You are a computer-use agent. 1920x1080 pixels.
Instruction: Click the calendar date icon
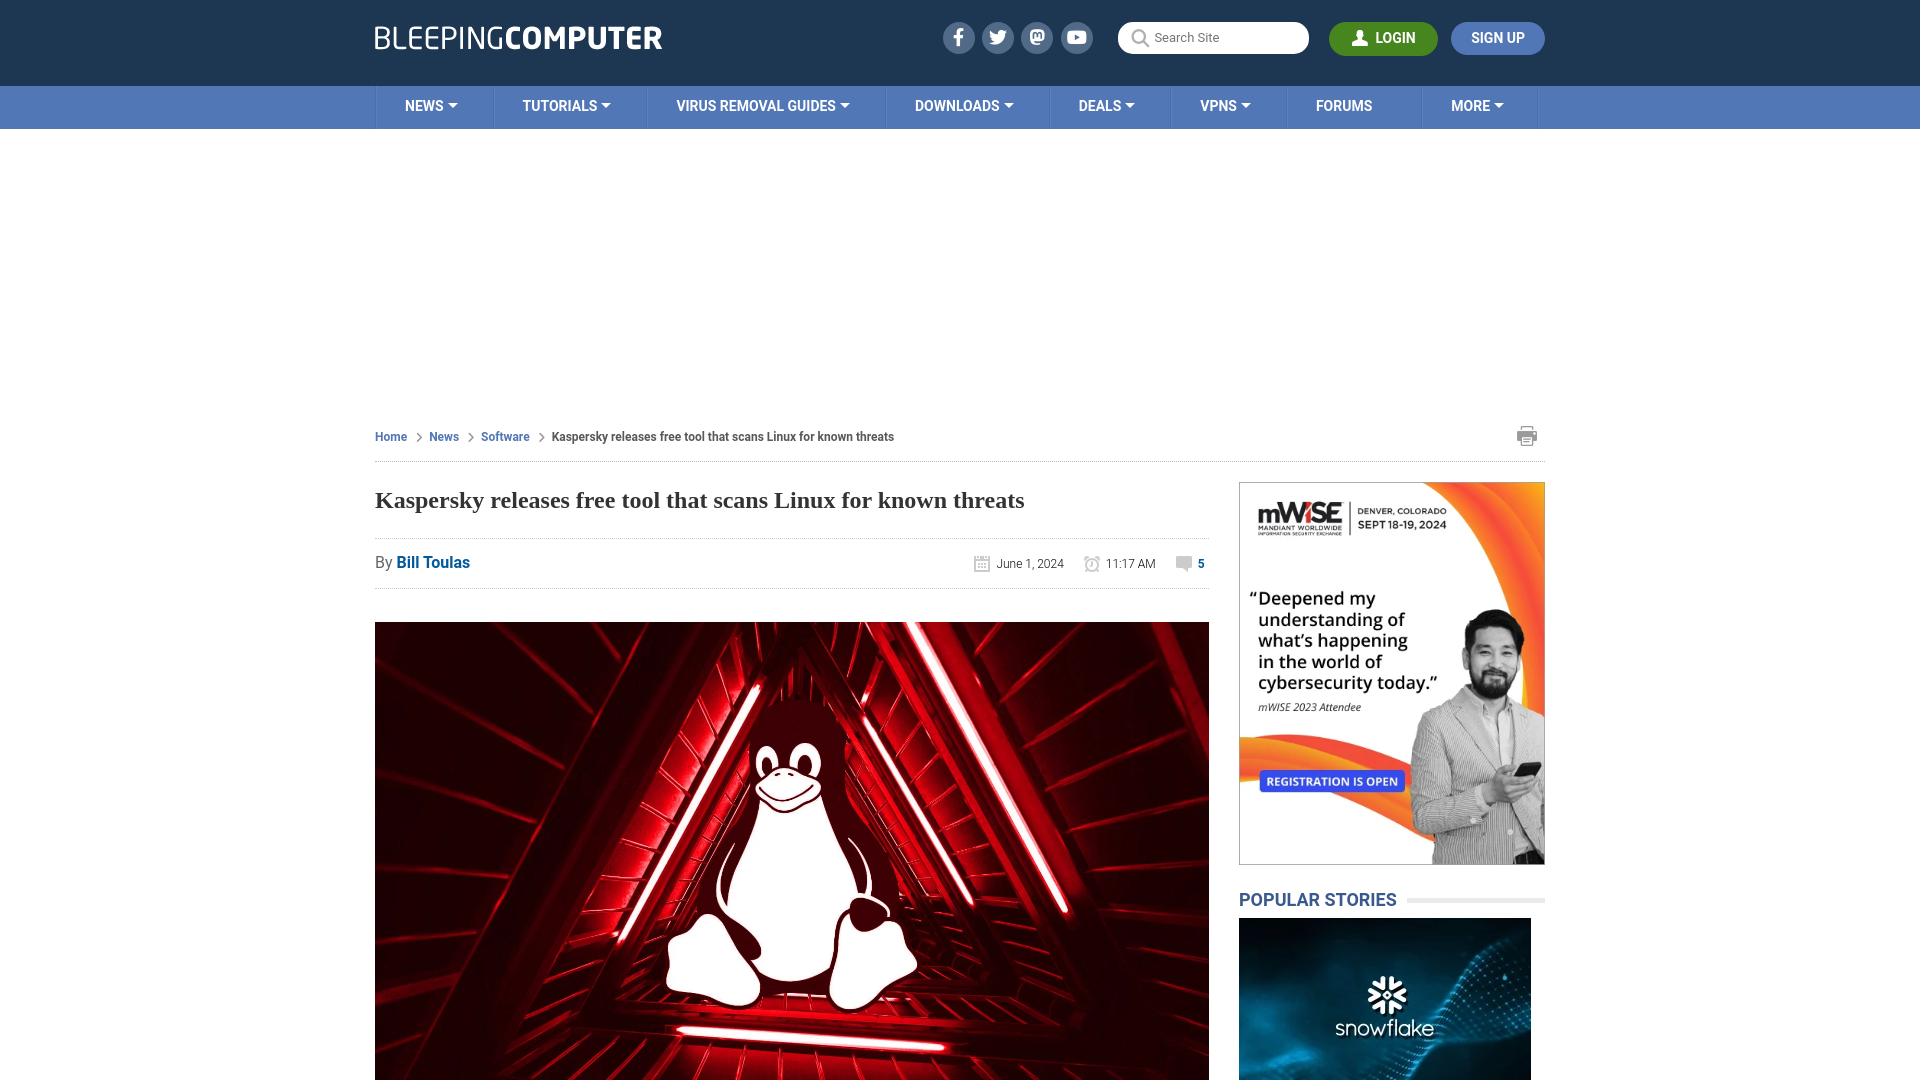pos(981,563)
